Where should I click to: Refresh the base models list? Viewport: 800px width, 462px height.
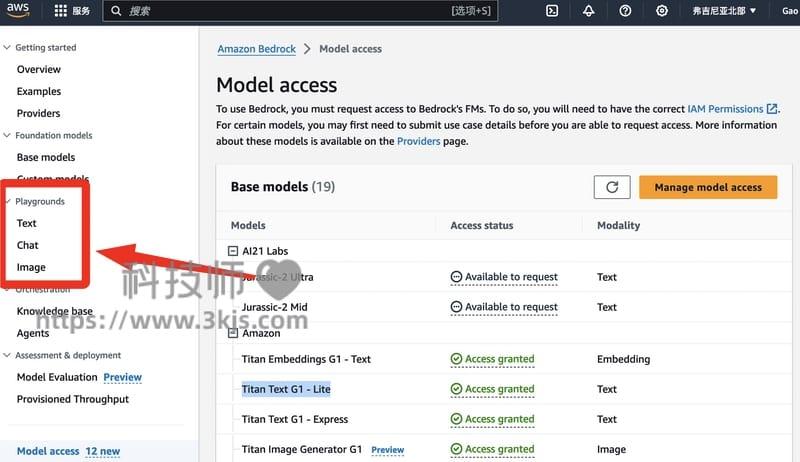click(612, 187)
